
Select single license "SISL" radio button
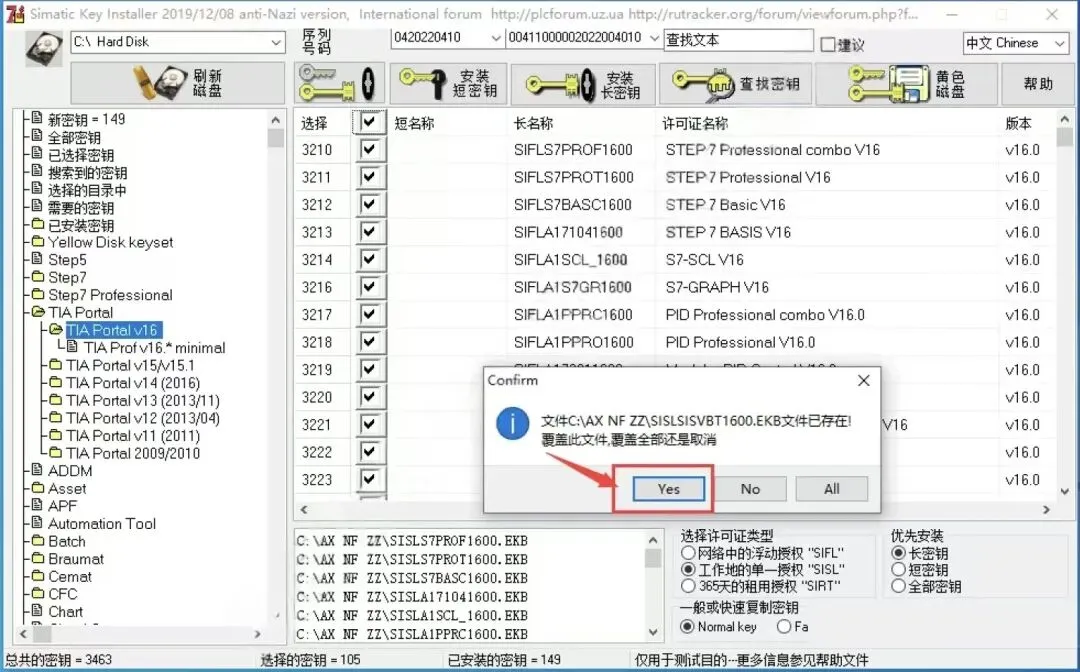[x=687, y=569]
